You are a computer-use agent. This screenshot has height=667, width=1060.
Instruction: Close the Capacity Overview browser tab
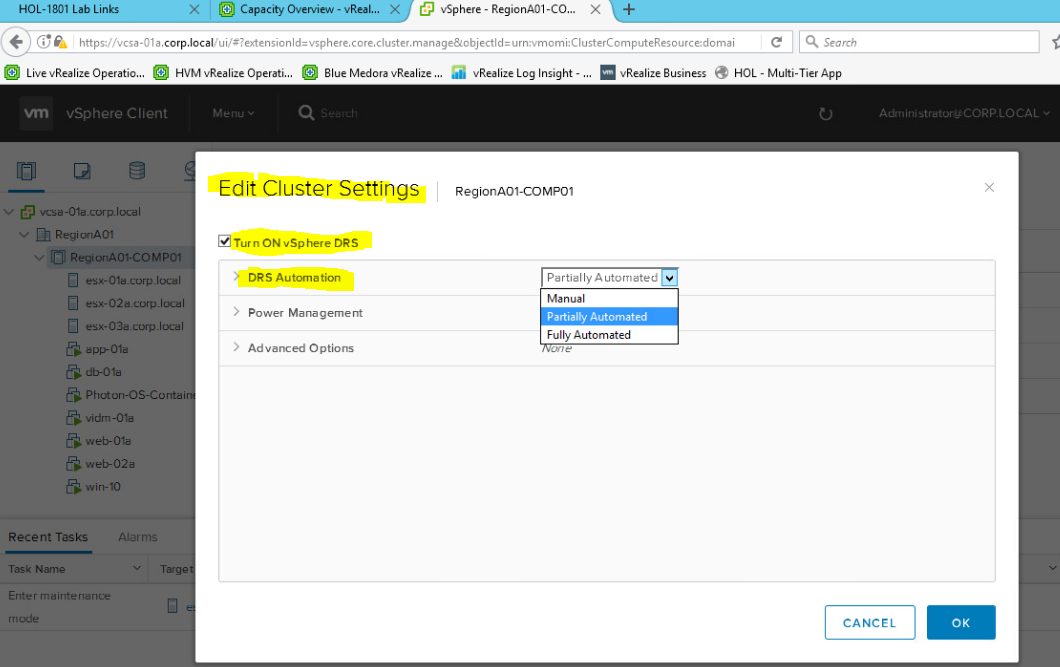click(x=395, y=9)
